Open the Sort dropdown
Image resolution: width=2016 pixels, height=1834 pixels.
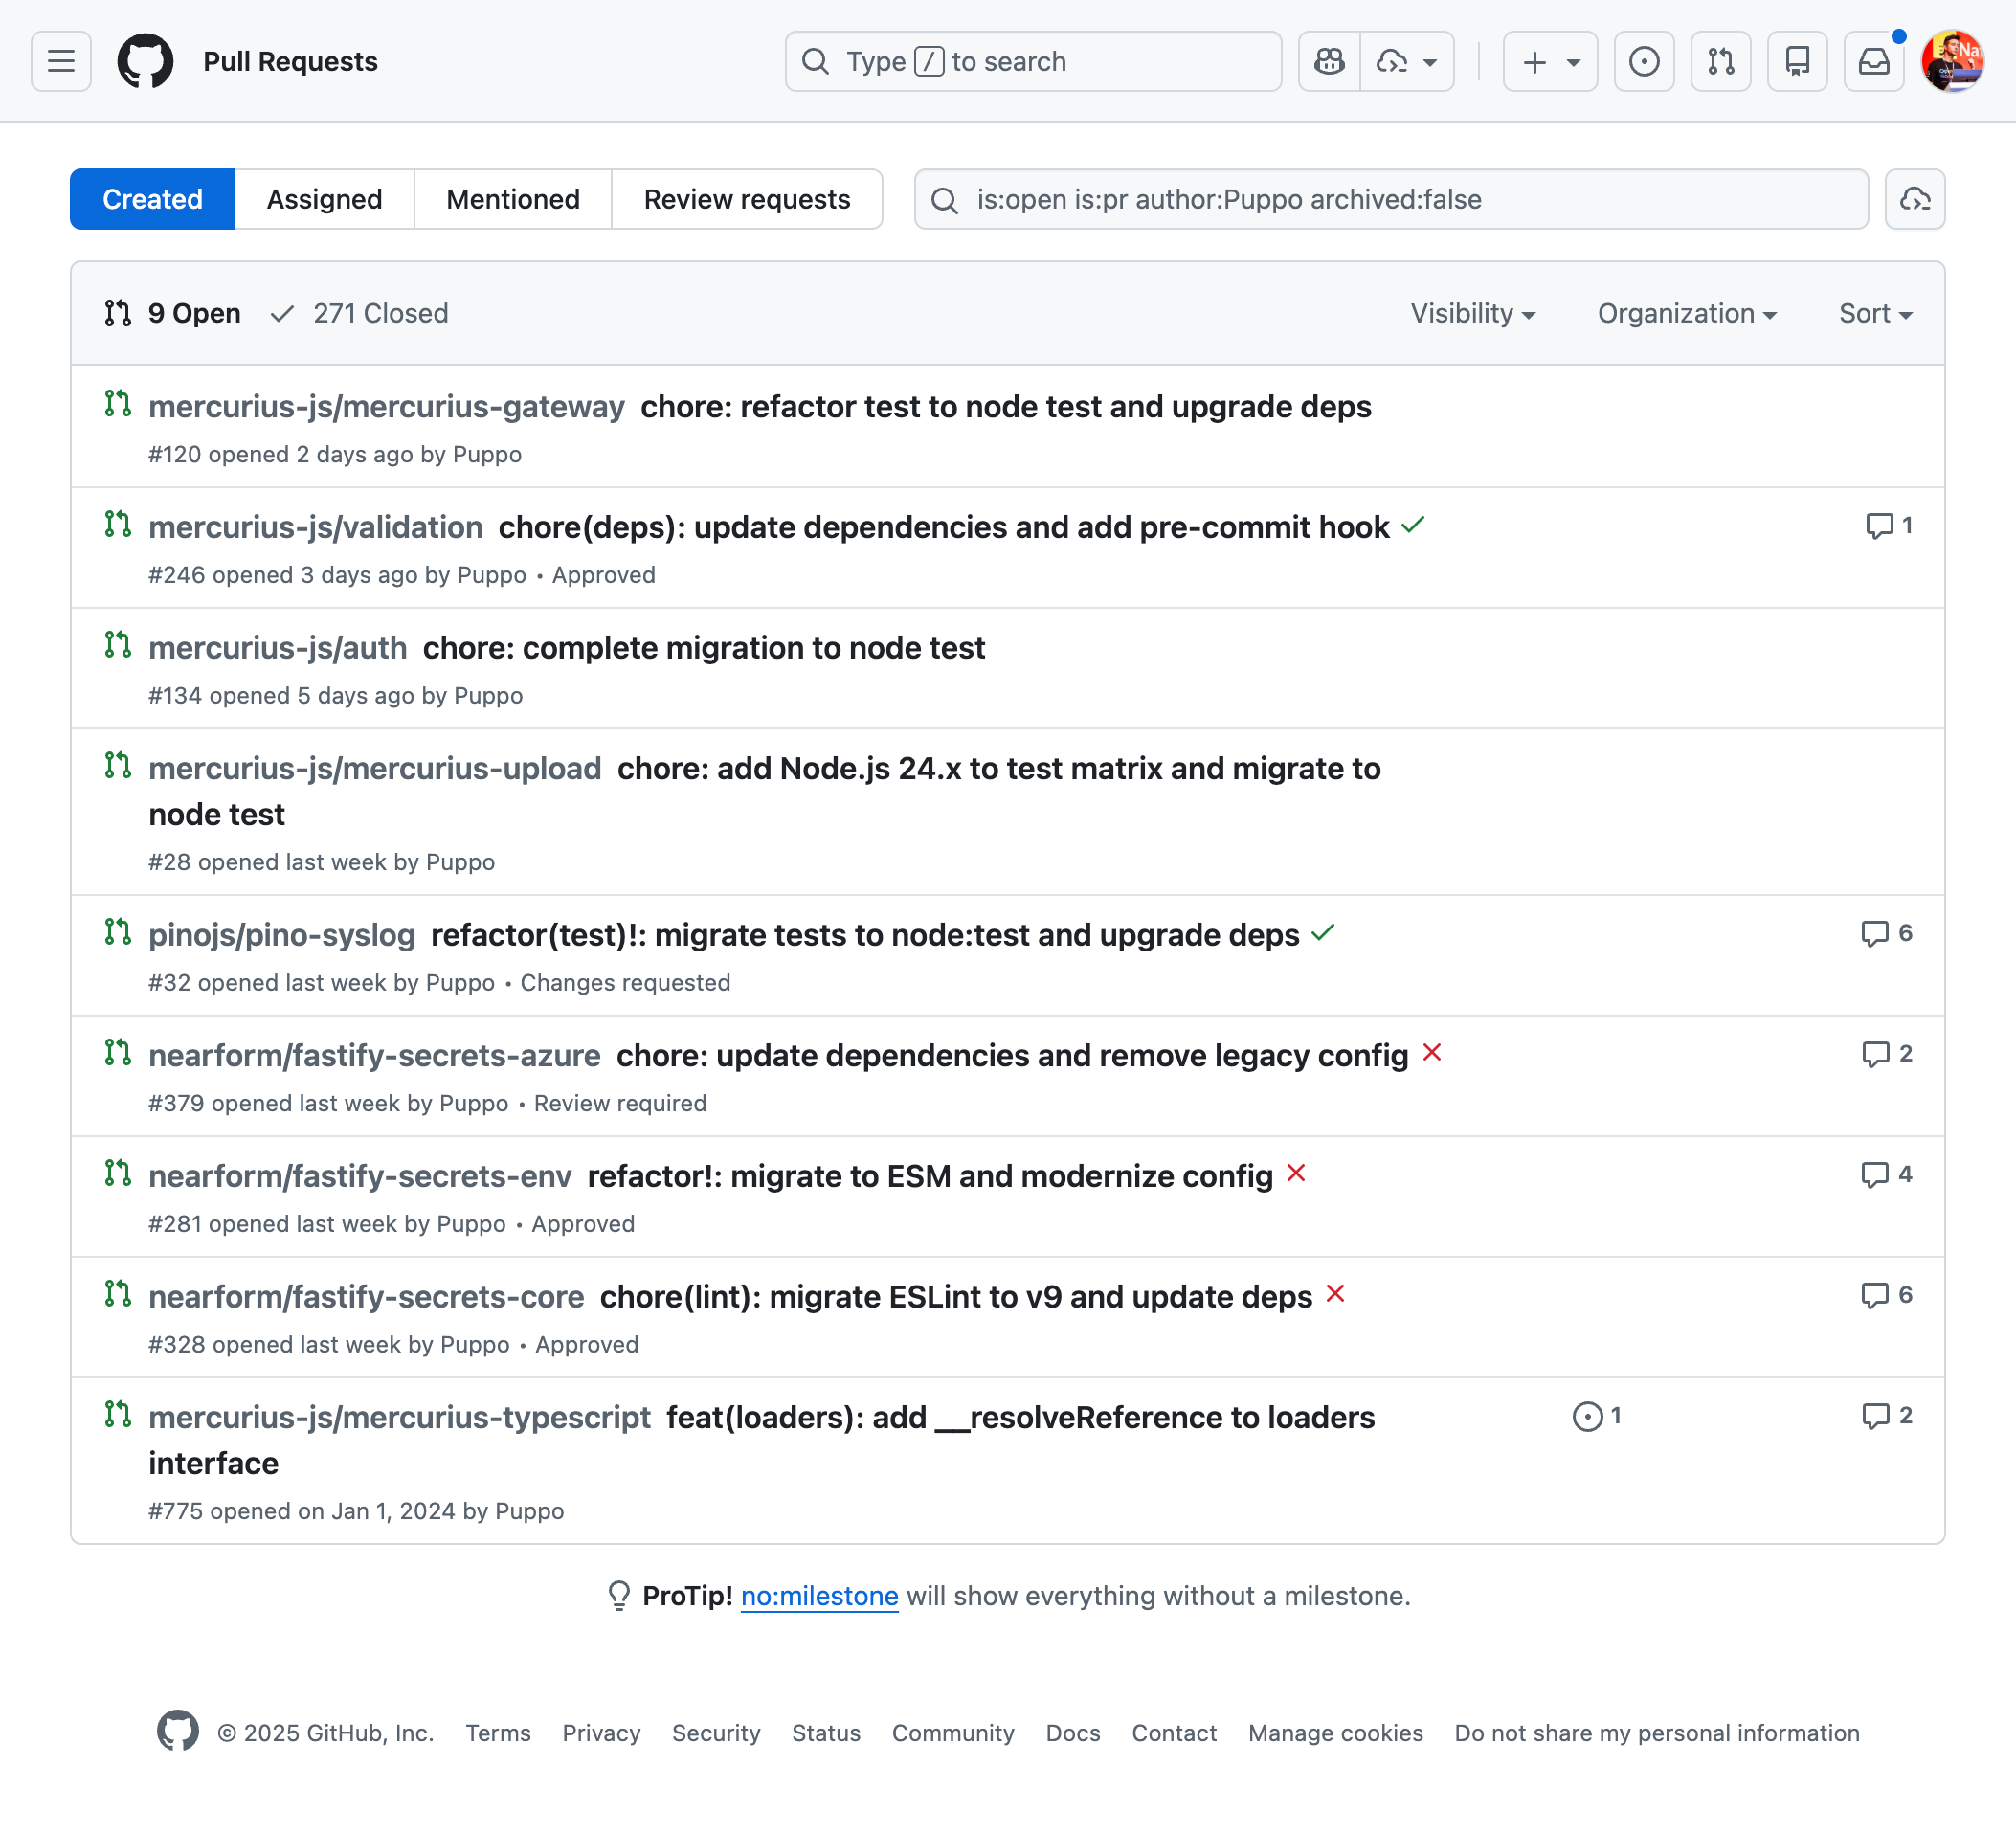[1873, 313]
